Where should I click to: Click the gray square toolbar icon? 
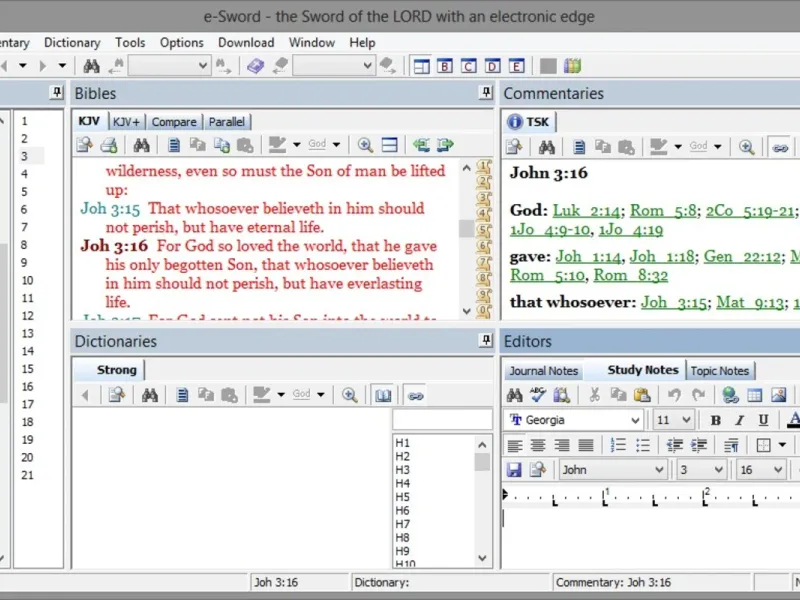(548, 66)
